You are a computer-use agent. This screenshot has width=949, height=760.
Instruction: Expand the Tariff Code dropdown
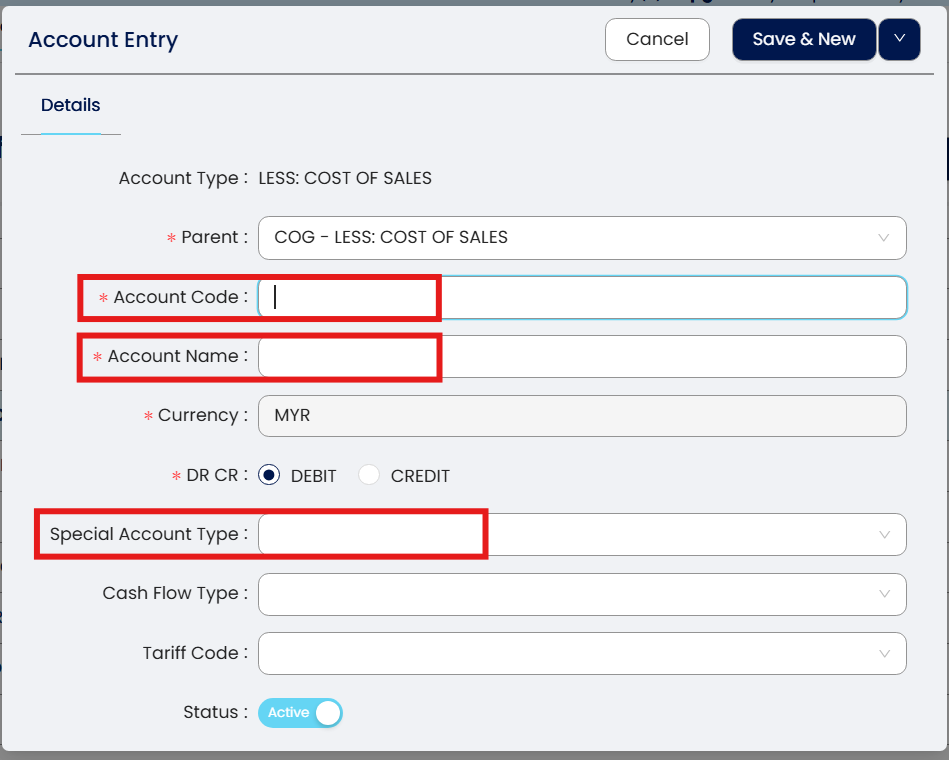[570, 653]
